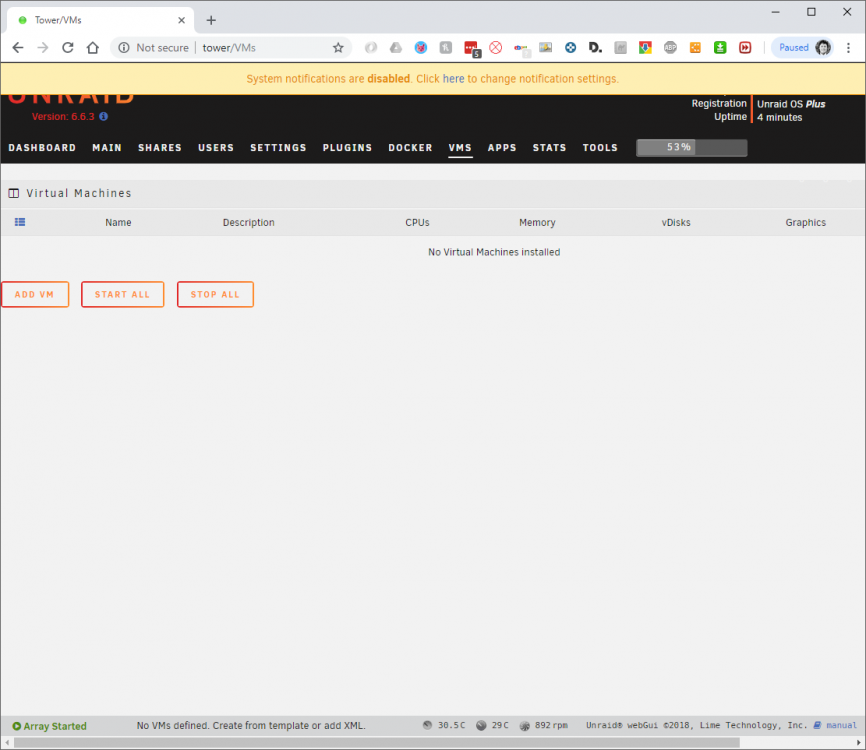Viewport: 866px width, 750px height.
Task: Toggle the VM list view icon
Action: tap(20, 222)
